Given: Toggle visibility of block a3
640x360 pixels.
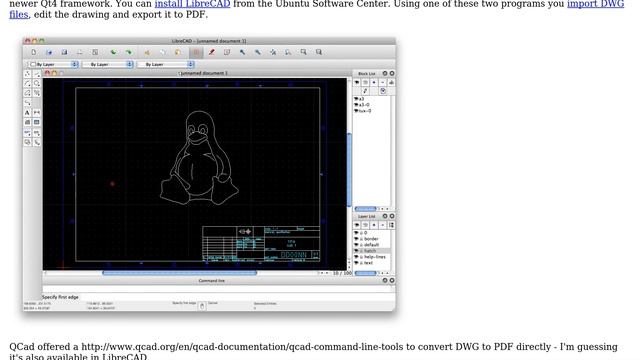Looking at the screenshot, I should (x=356, y=99).
